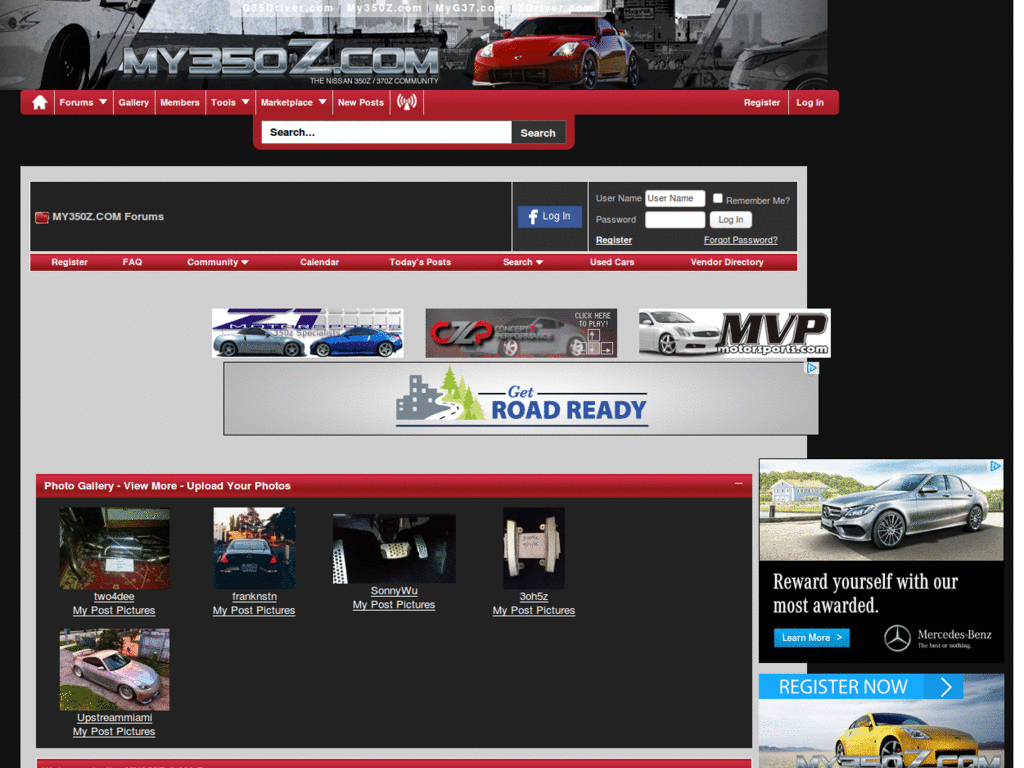
Task: Click the Search button next to the search box
Action: tap(538, 132)
